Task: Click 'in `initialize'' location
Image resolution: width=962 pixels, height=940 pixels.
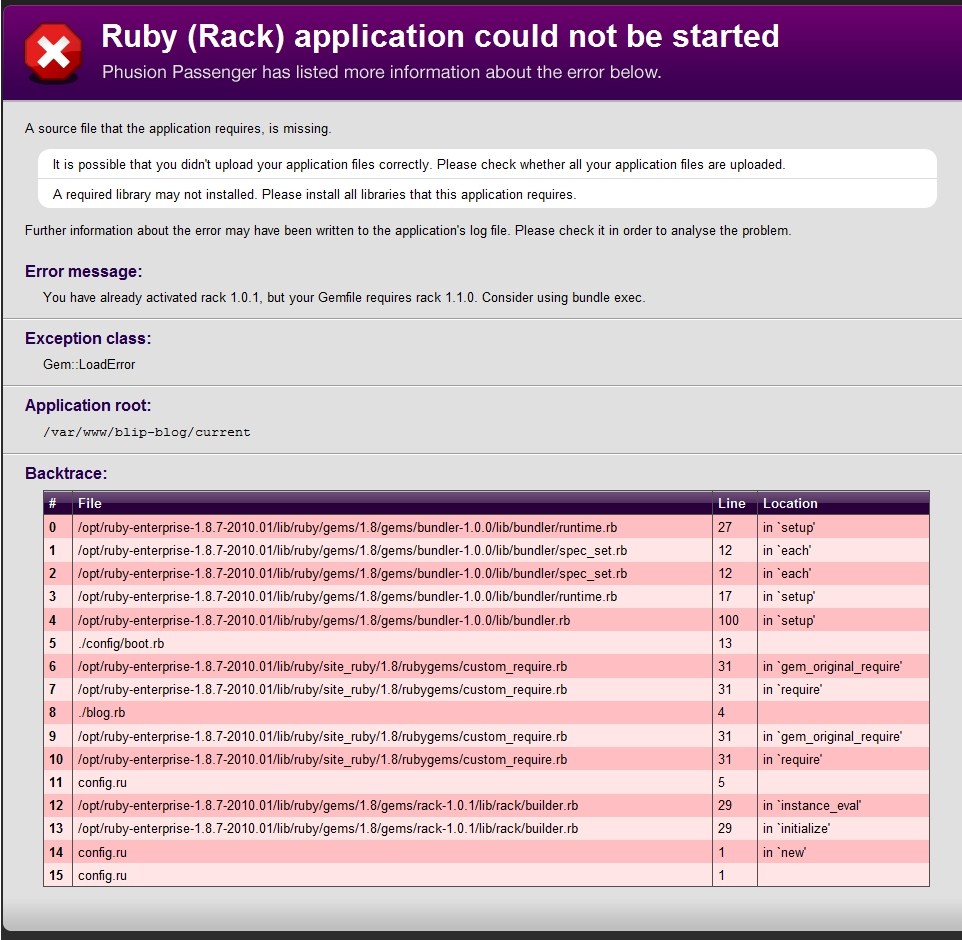Action: (x=796, y=828)
